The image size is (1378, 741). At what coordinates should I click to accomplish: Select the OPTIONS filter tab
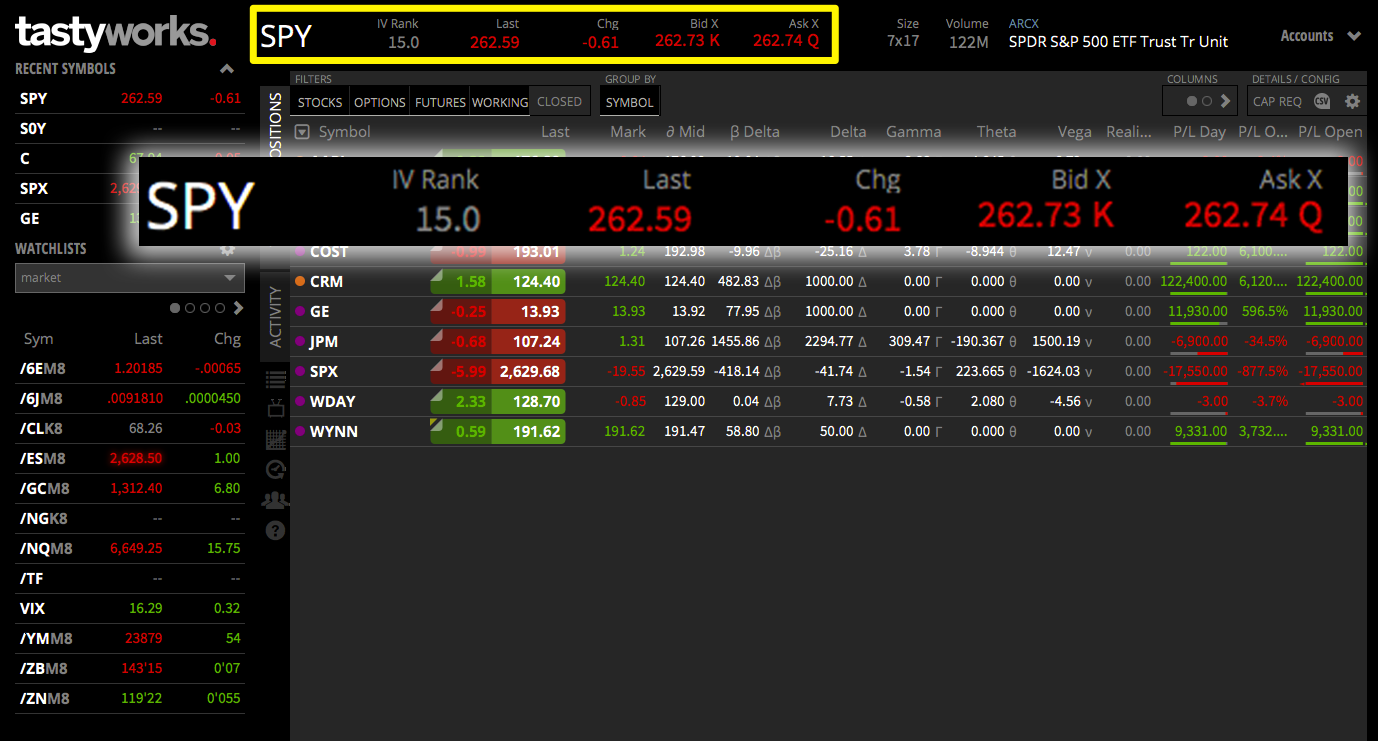[379, 101]
